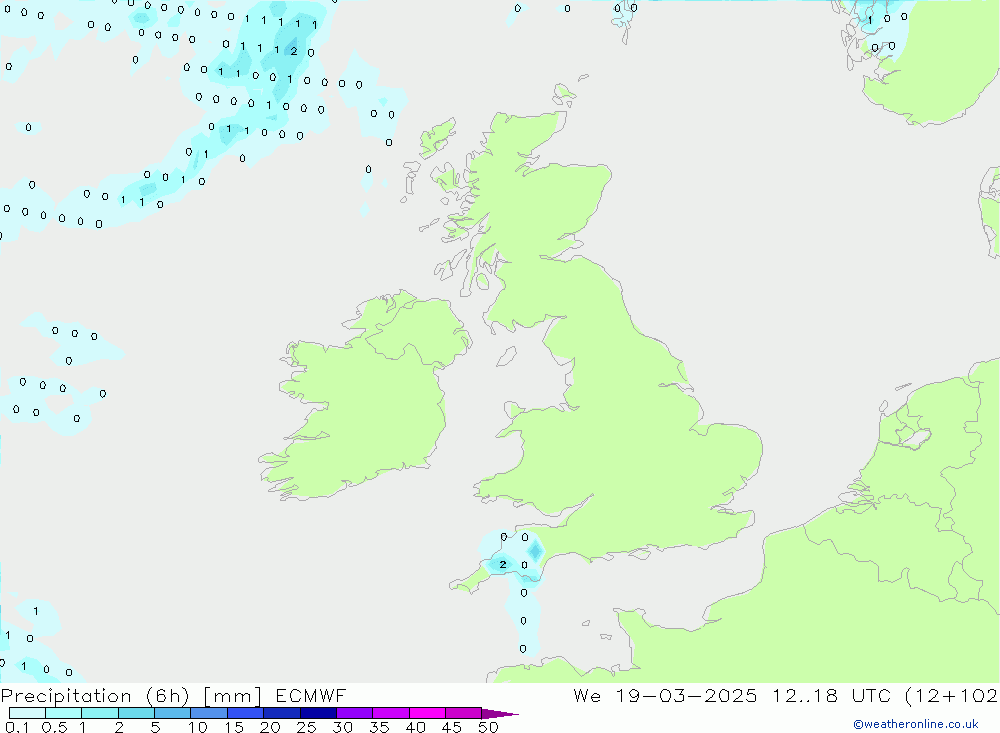
Task: Click the '2' precipitation value over Cornwall
Action: click(x=503, y=565)
